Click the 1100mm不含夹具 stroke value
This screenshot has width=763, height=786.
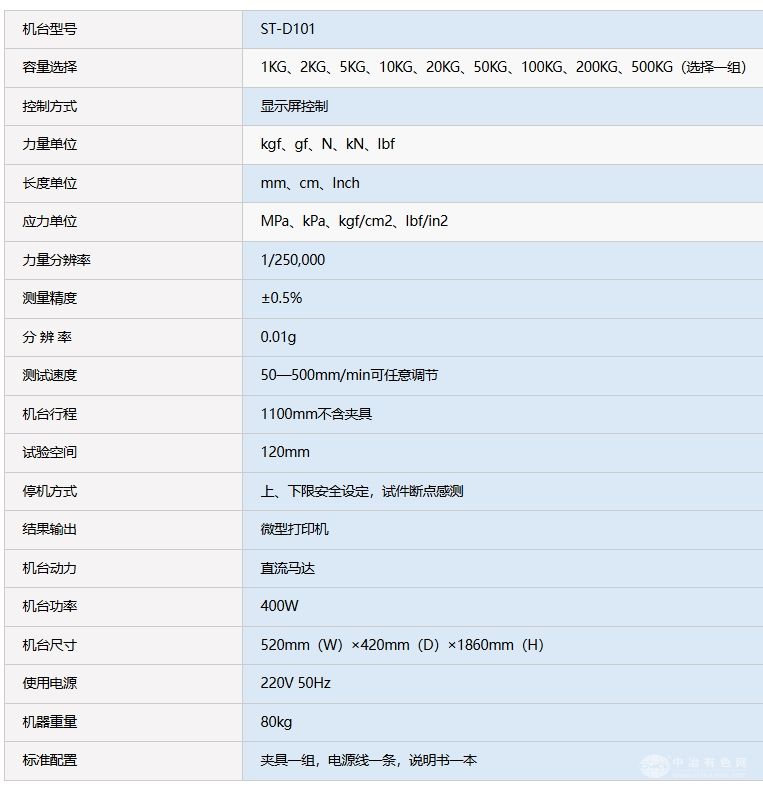pyautogui.click(x=316, y=414)
